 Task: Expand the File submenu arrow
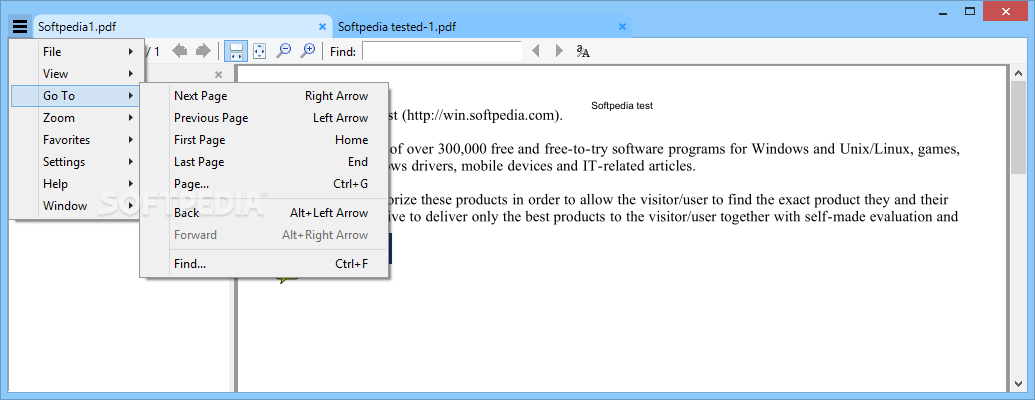[x=132, y=51]
